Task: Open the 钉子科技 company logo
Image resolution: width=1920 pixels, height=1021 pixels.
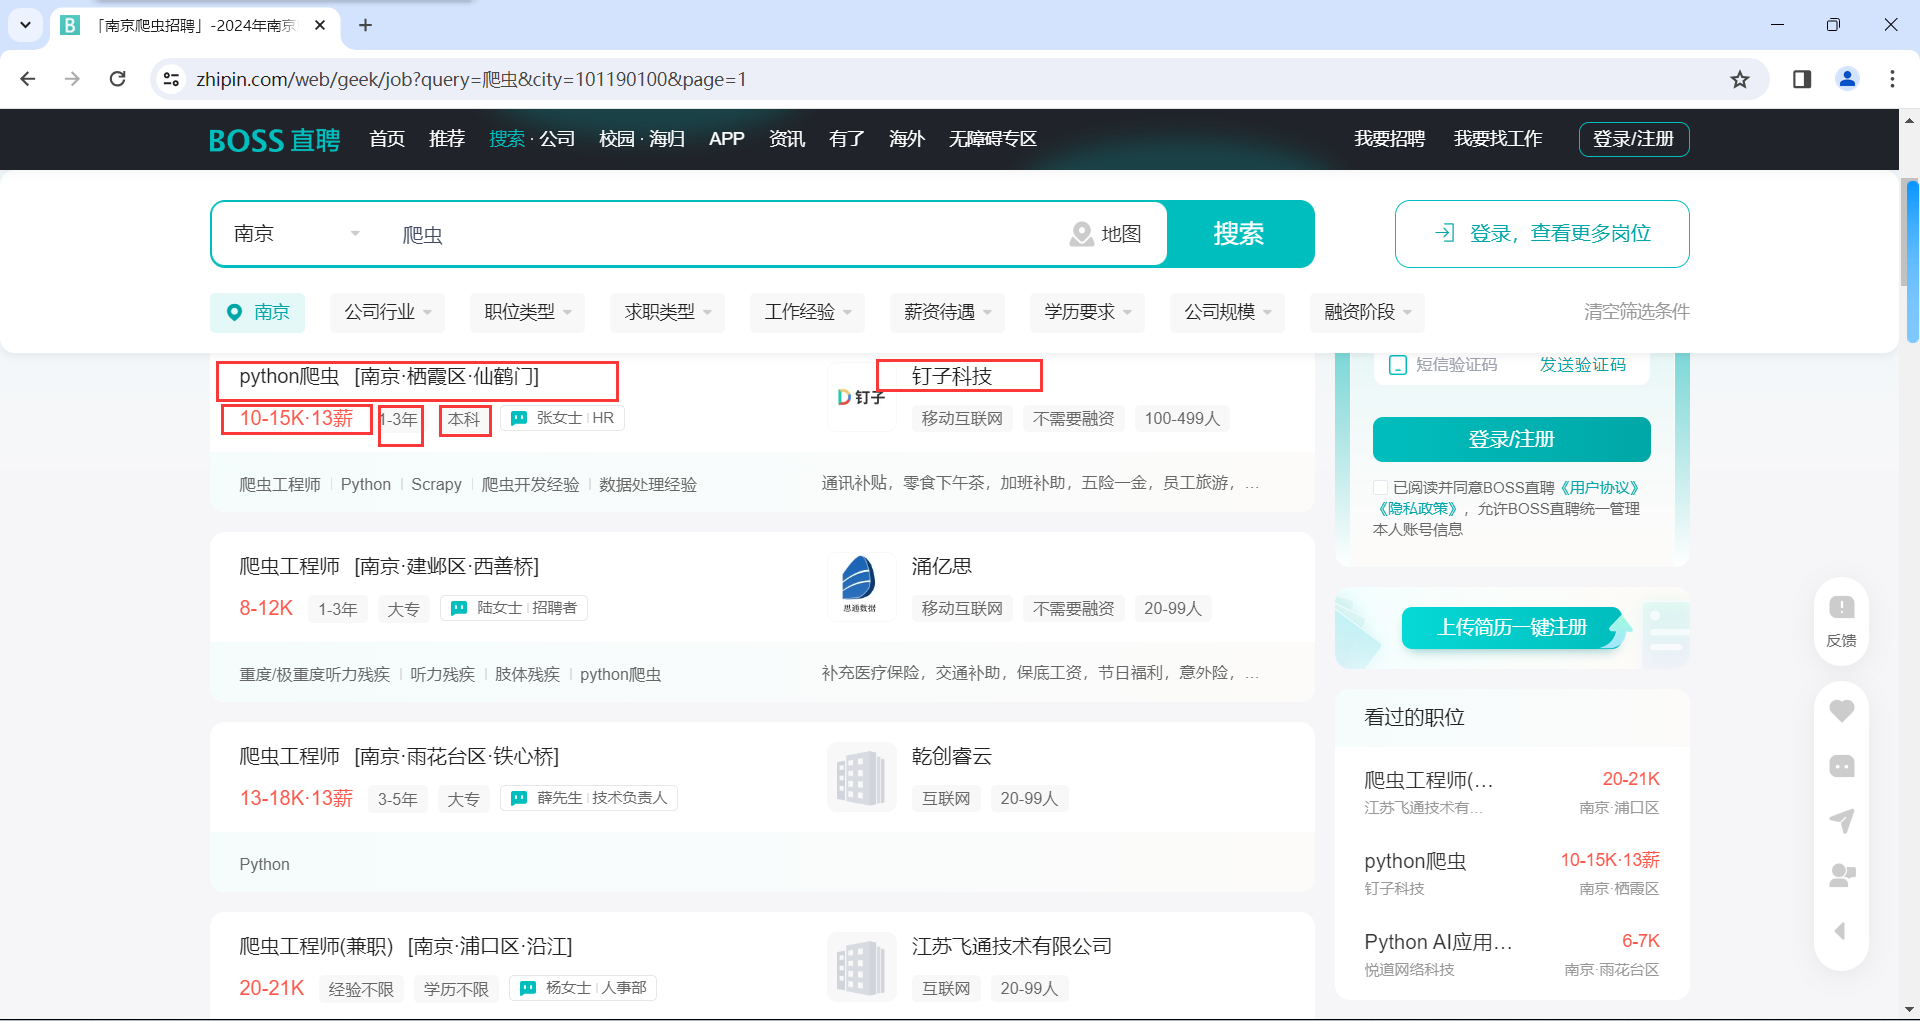Action: pyautogui.click(x=861, y=397)
